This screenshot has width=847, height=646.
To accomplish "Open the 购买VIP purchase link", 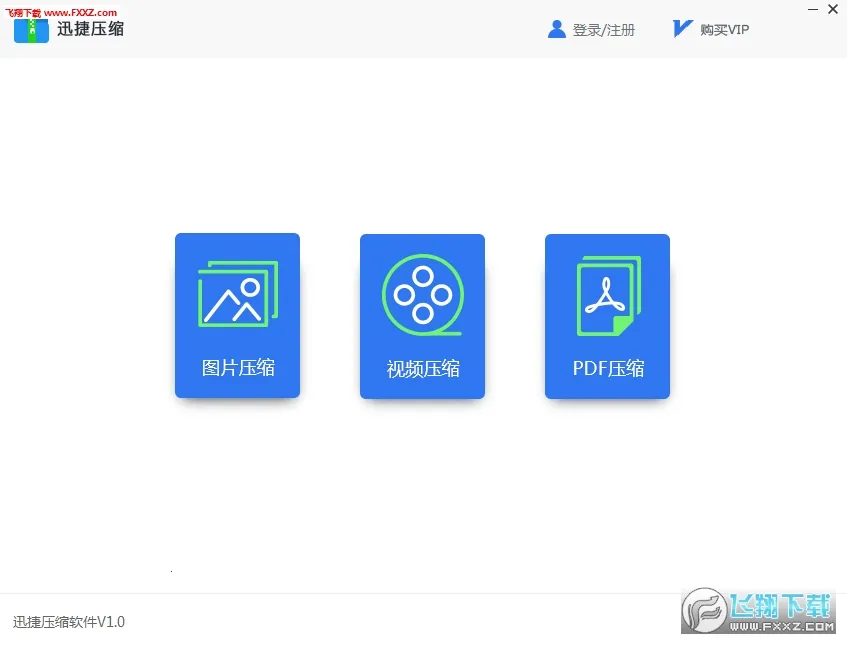I will [x=724, y=30].
